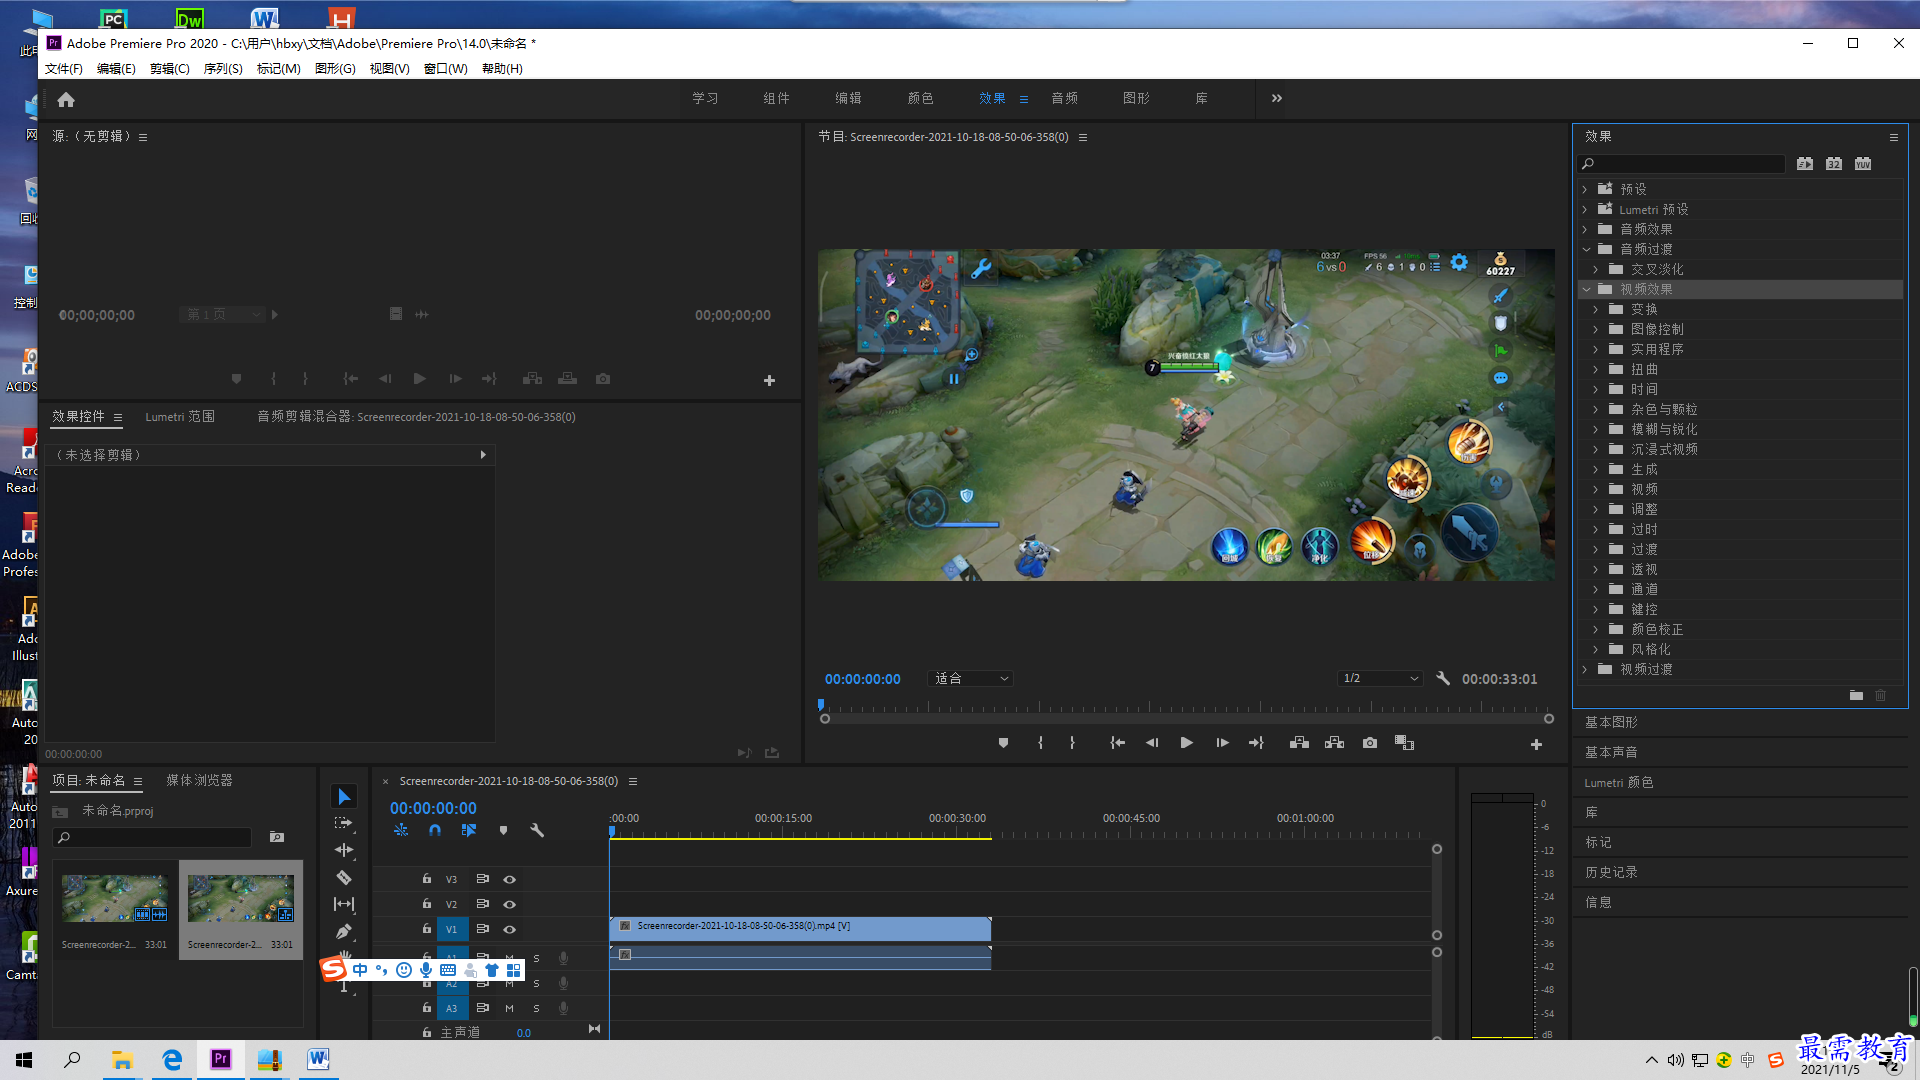Expand the 预设 effects folder
1920x1080 pixels.
pos(1585,189)
